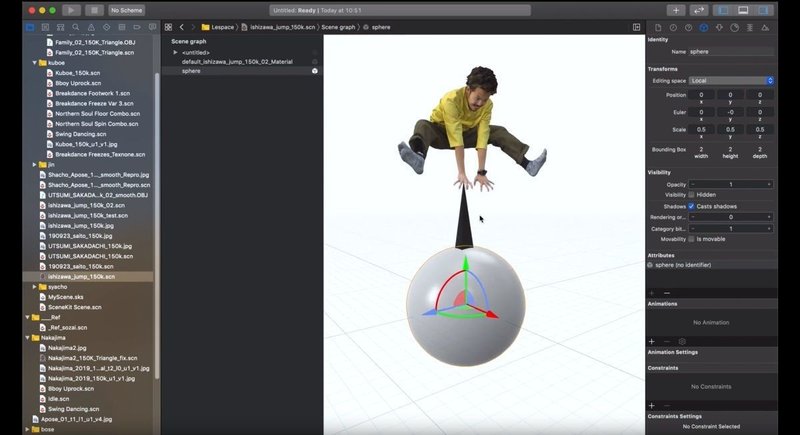
Task: Expand the jin folder
Action: [x=34, y=165]
